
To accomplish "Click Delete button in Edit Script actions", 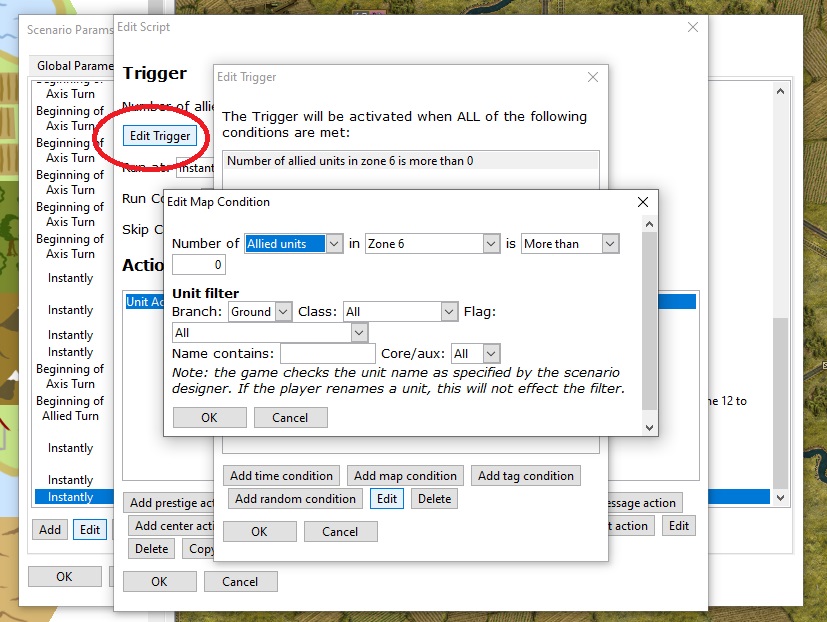I will click(151, 549).
